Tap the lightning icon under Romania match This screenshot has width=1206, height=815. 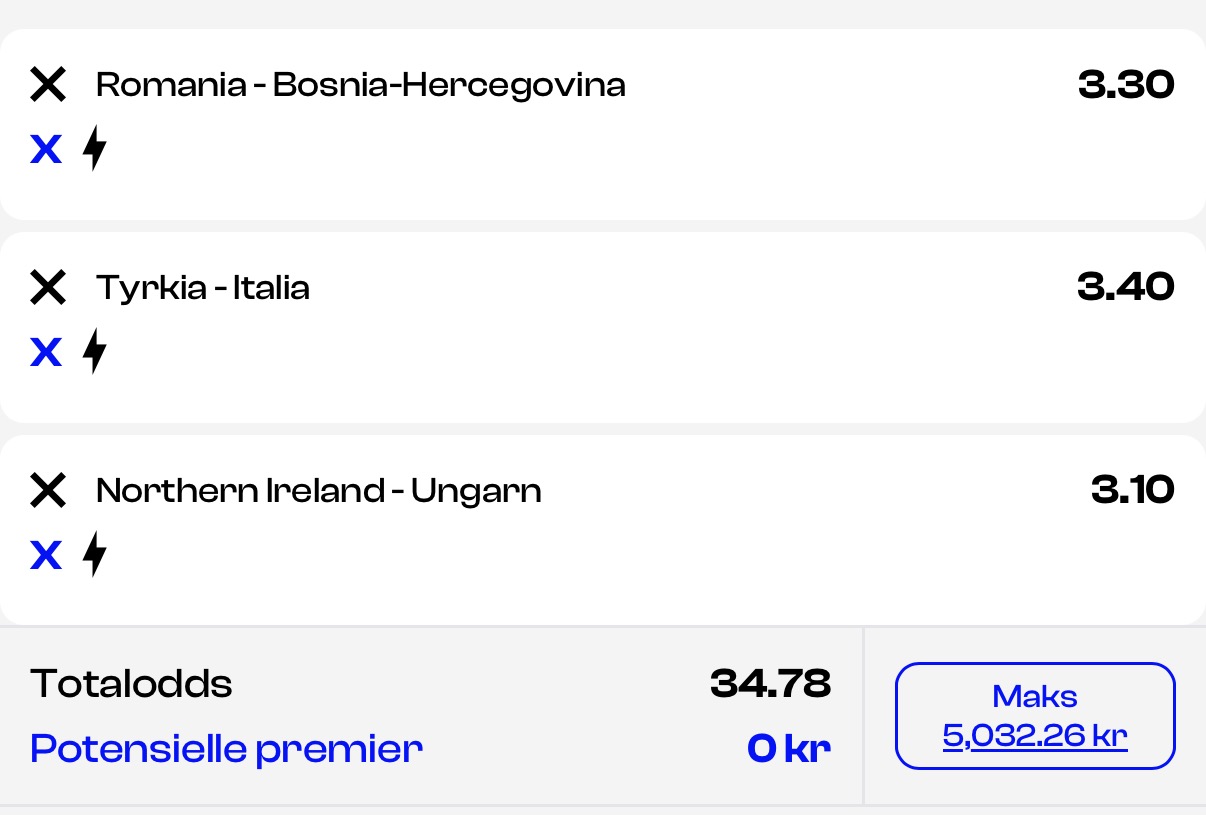click(94, 149)
